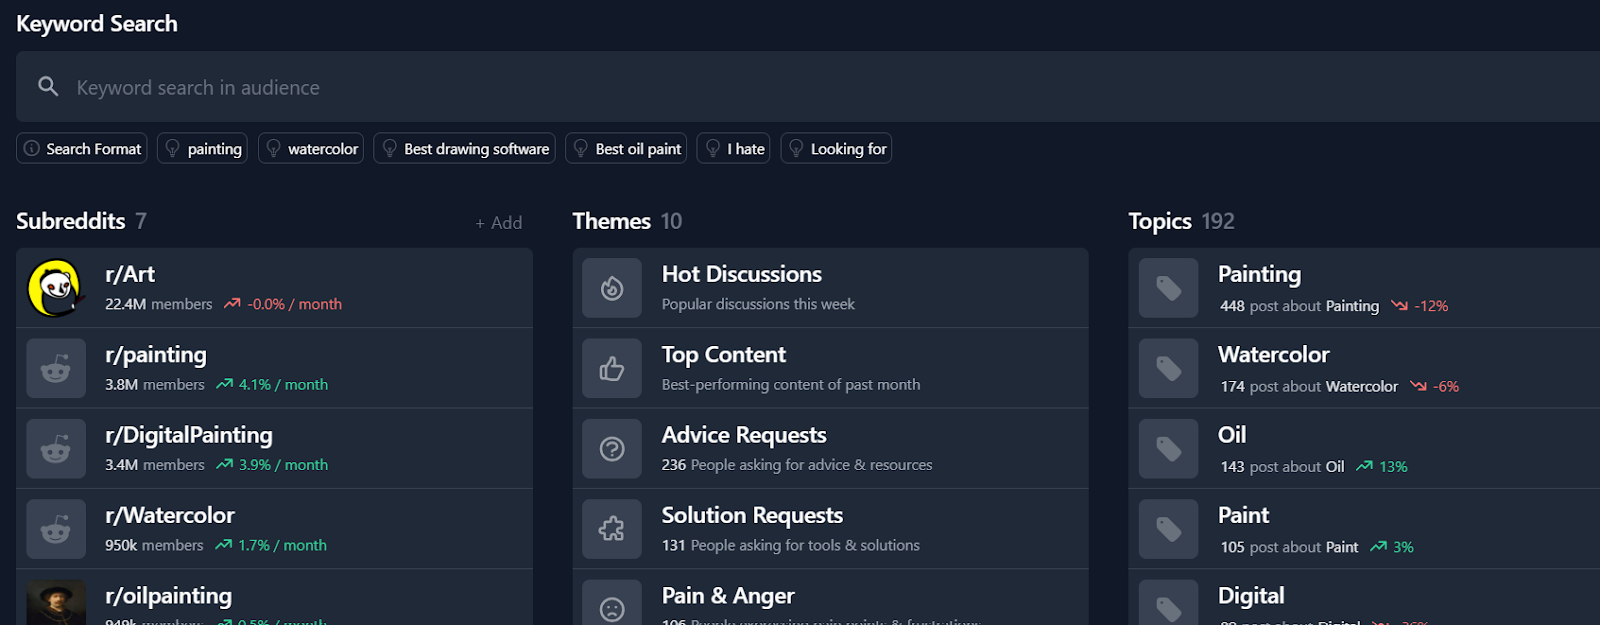The height and width of the screenshot is (625, 1600).
Task: Open the Top Content theme
Action: tap(830, 368)
